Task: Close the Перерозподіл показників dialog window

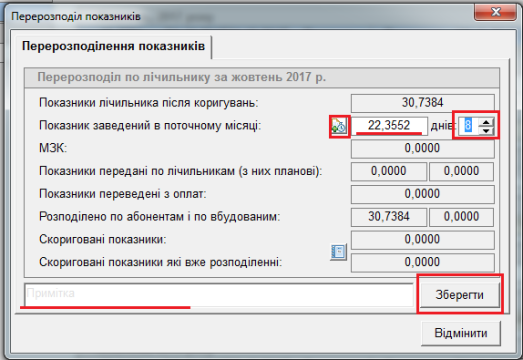Action: 496,12
